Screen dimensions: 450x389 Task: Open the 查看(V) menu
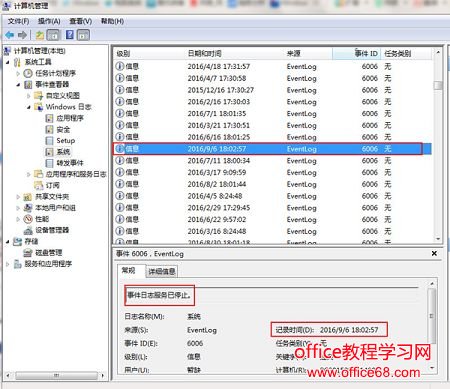(81, 21)
